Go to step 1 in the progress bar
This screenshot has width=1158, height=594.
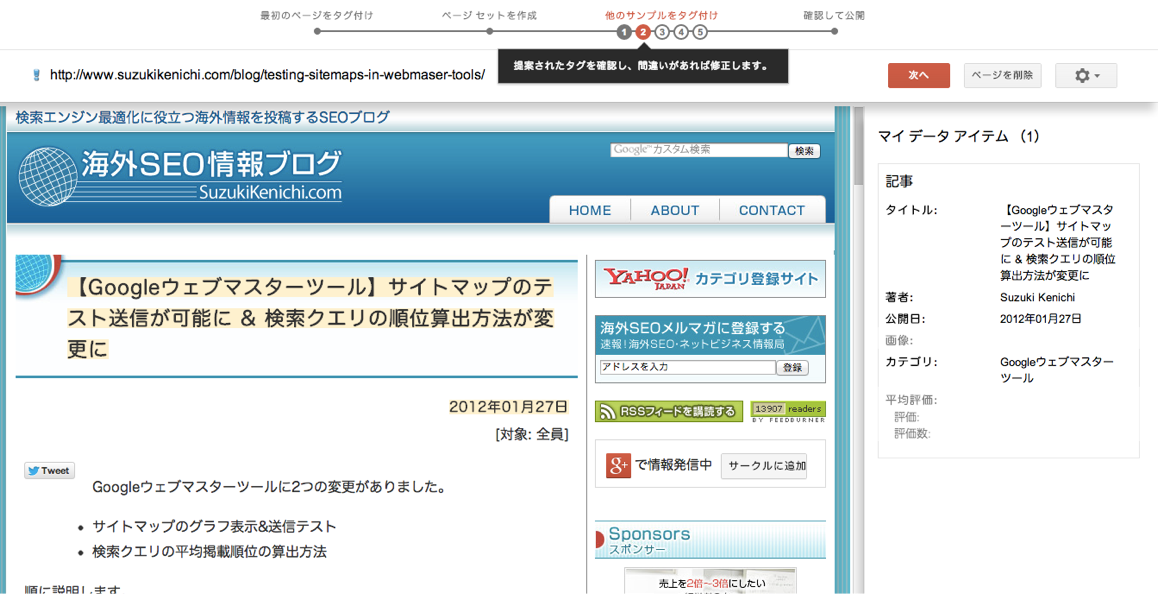(624, 32)
